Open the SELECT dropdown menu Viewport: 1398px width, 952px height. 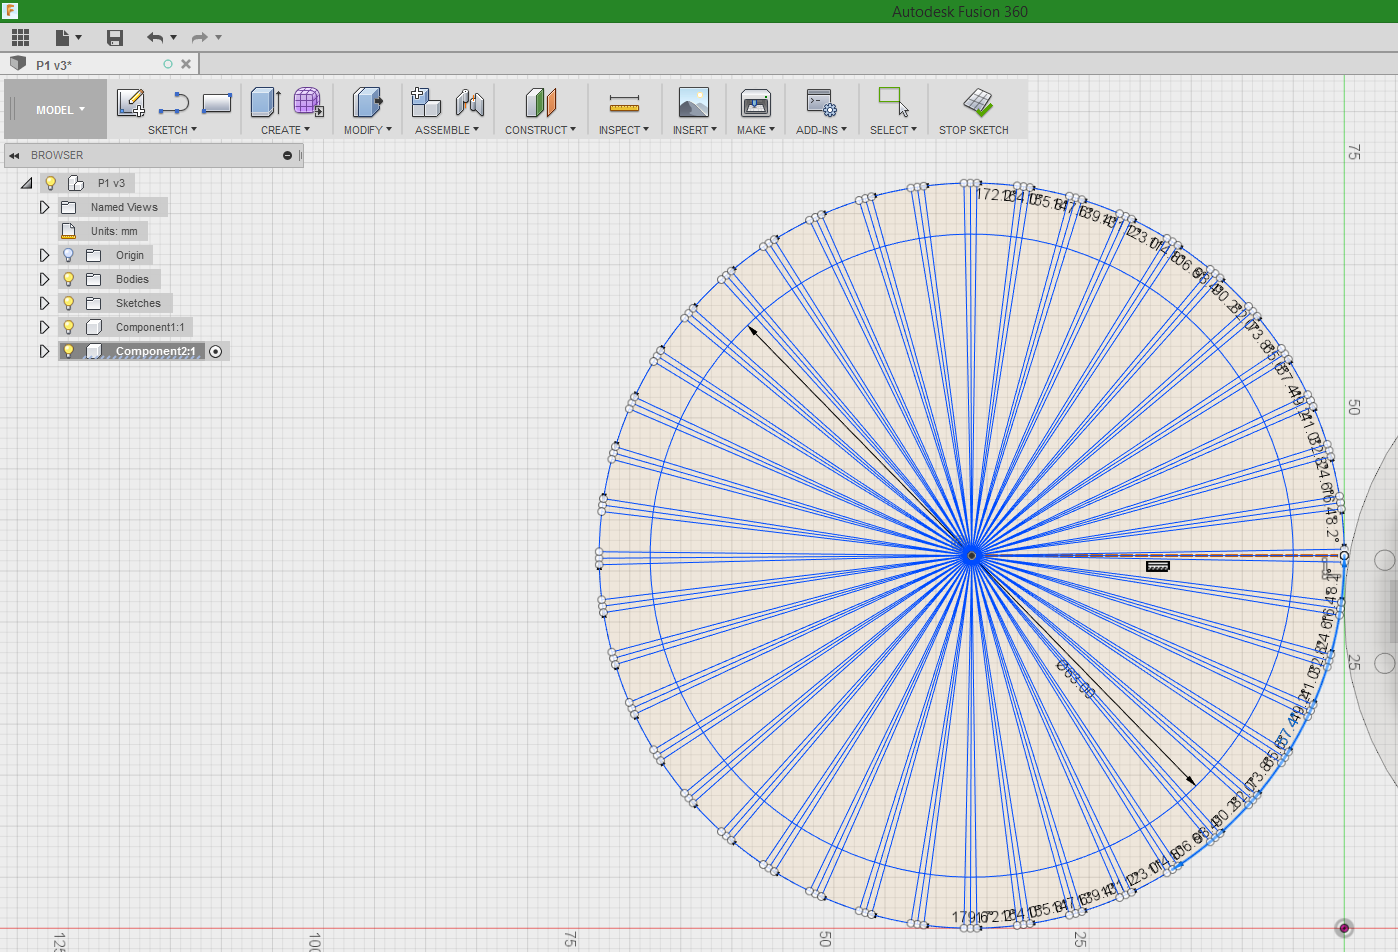(x=893, y=130)
